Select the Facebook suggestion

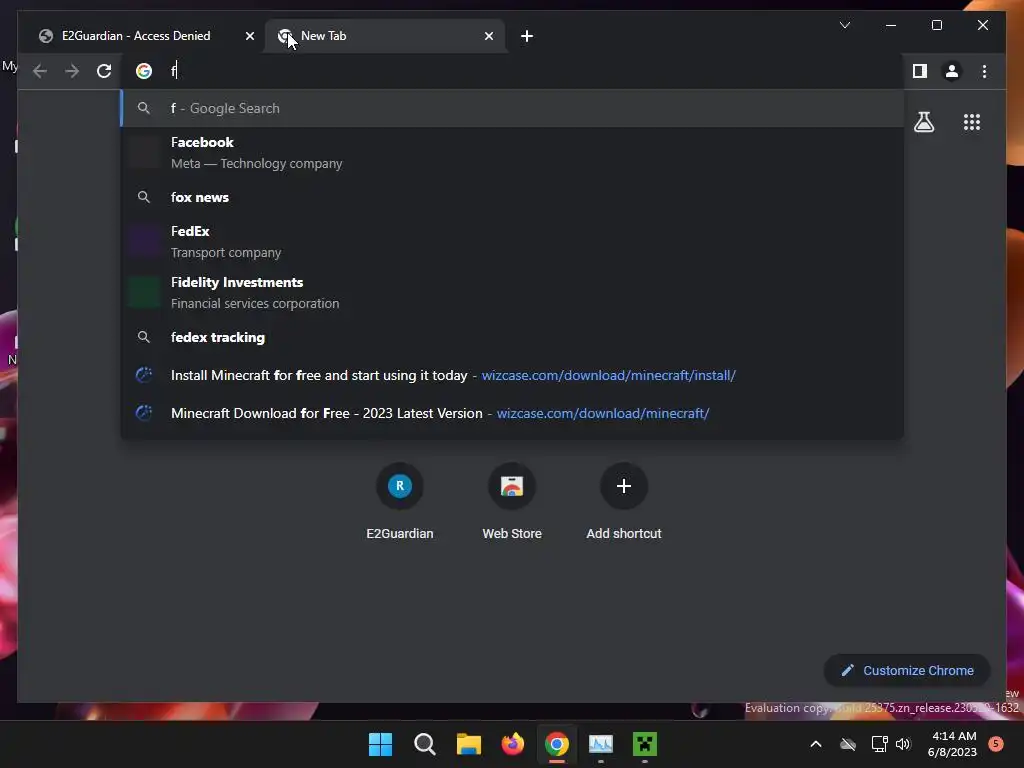point(512,153)
